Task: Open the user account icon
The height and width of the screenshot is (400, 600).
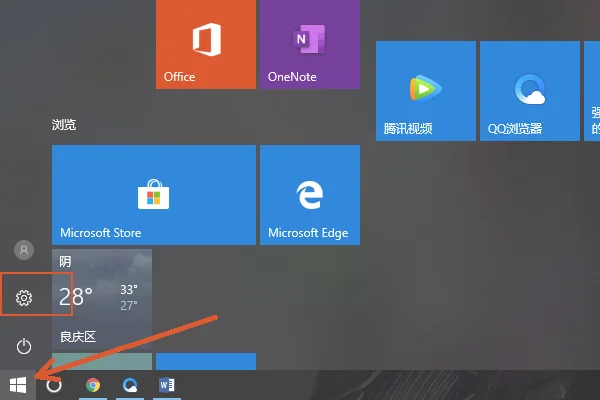Action: point(24,250)
